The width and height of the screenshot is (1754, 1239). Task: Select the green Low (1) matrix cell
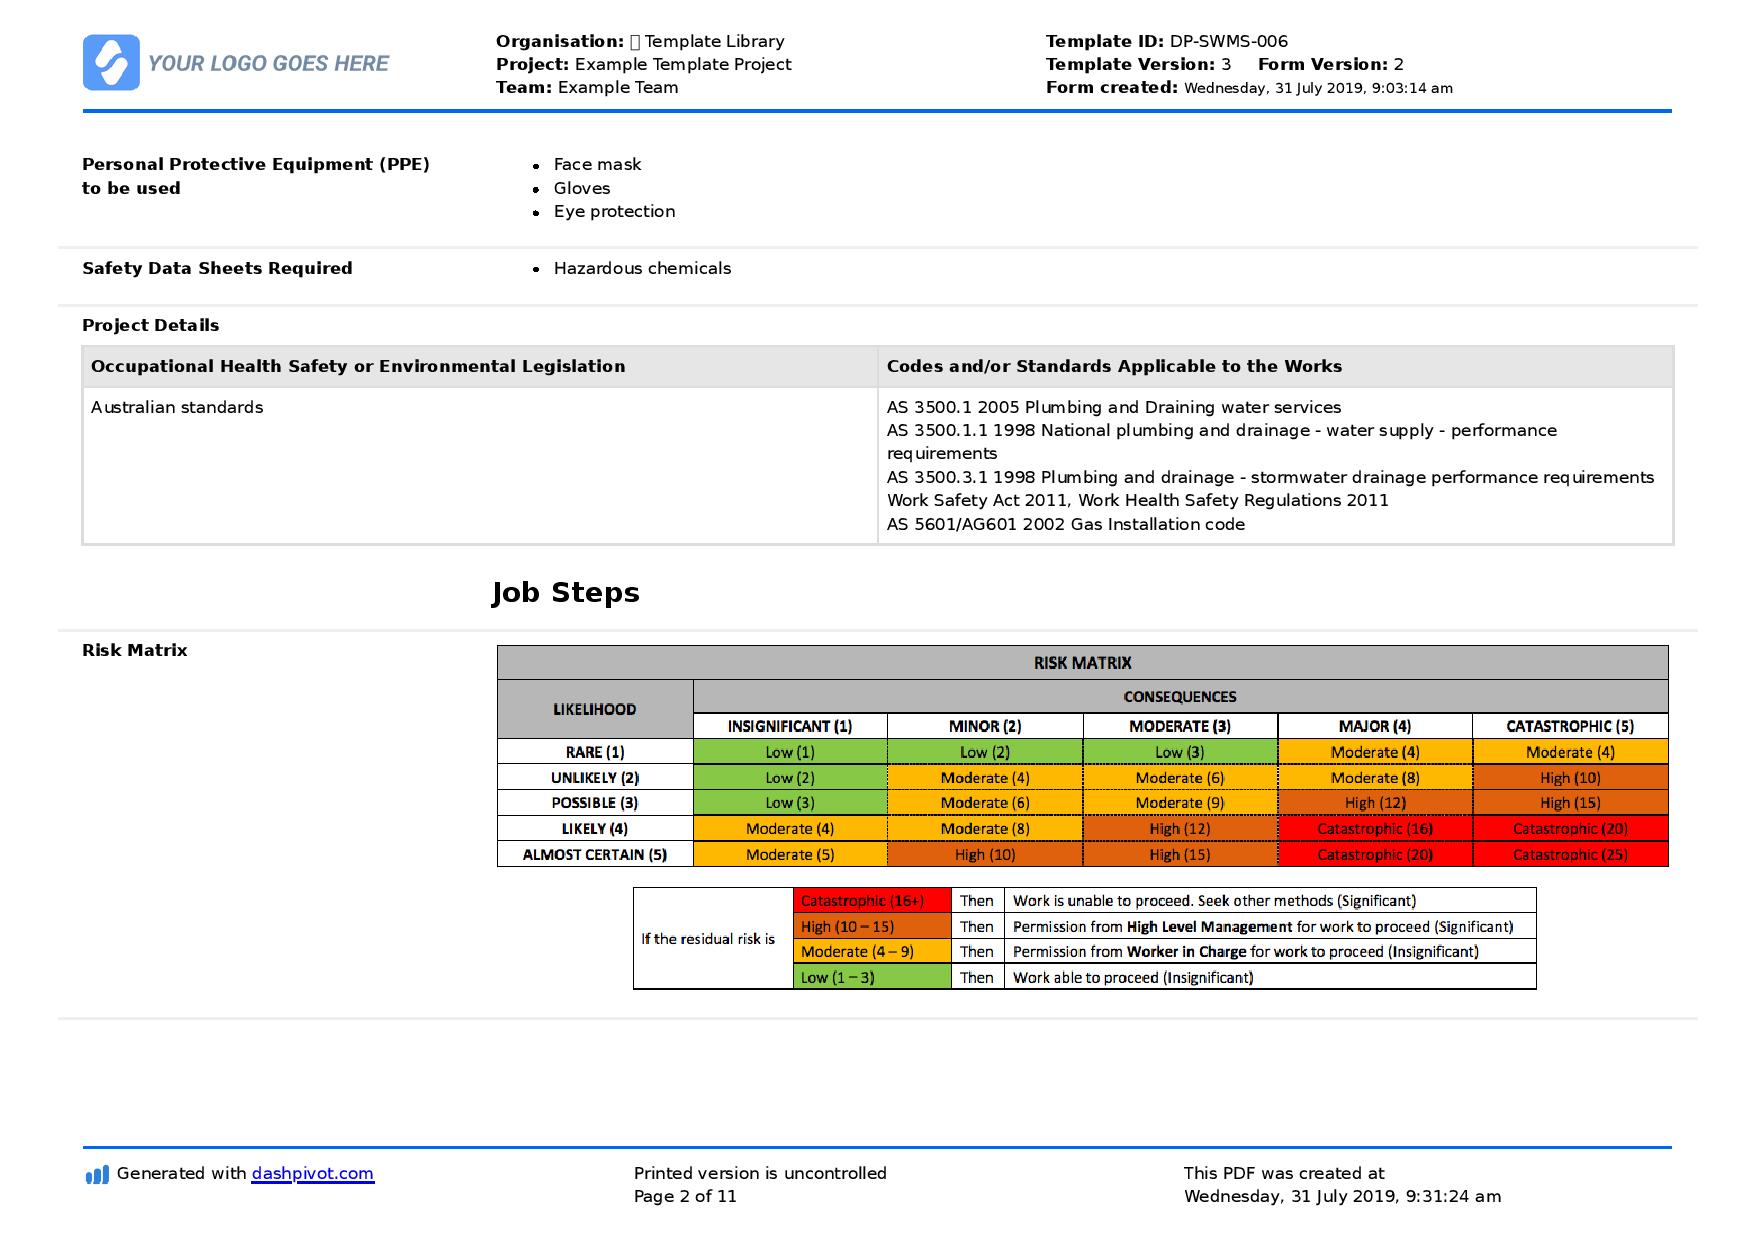pos(789,753)
